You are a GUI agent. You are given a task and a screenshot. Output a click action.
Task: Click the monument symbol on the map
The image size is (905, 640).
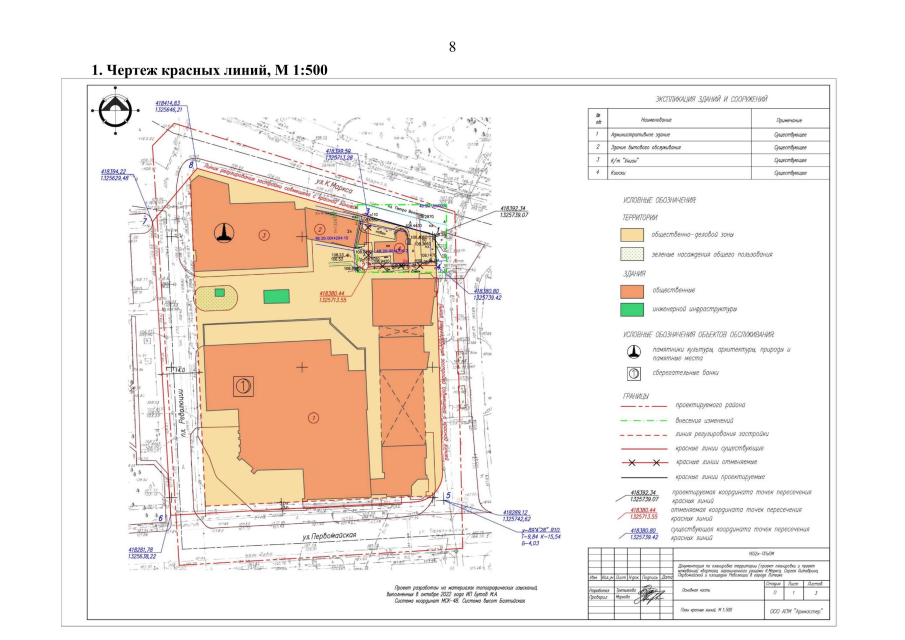(x=226, y=233)
